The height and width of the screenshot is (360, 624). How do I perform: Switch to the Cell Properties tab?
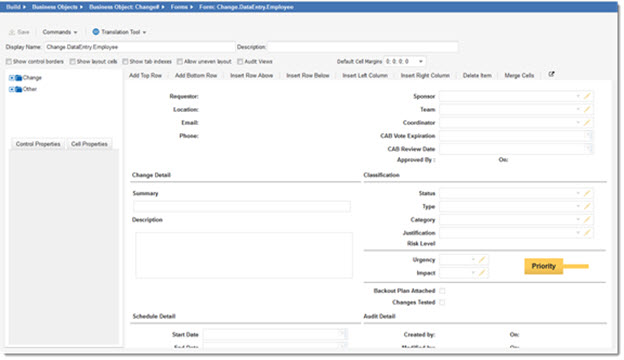(x=90, y=144)
